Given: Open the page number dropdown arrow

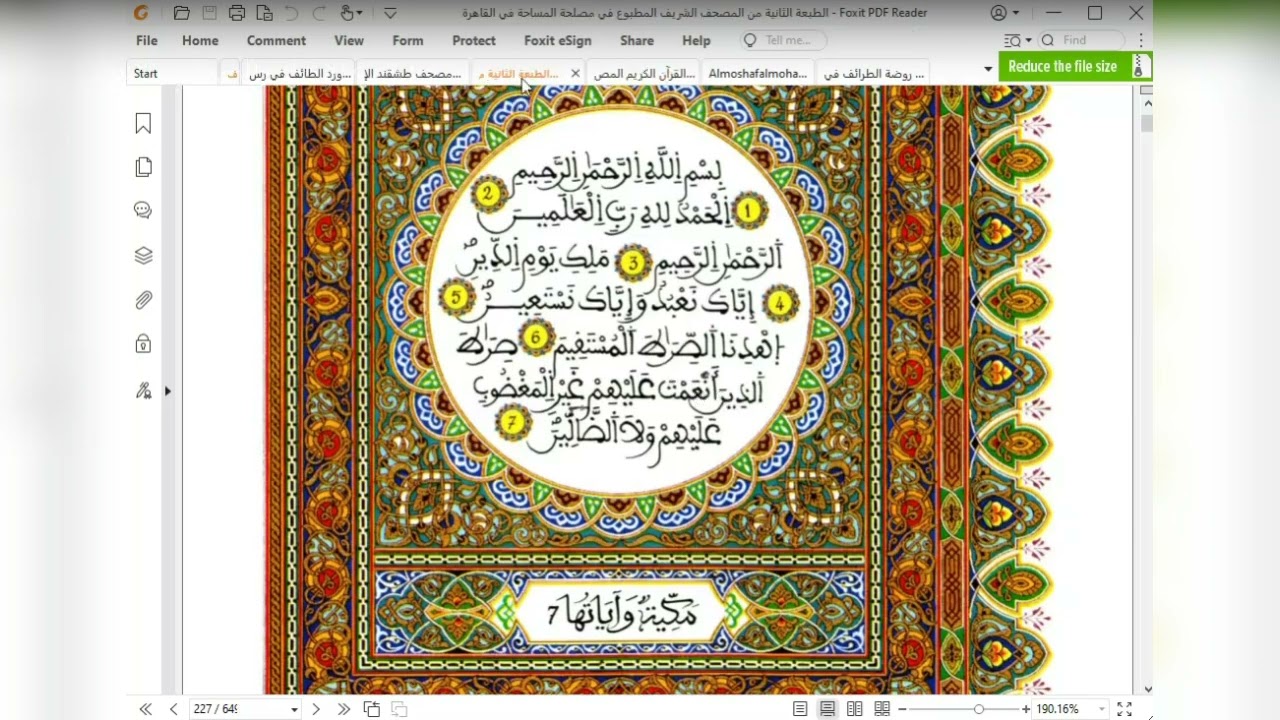Looking at the screenshot, I should tap(294, 709).
